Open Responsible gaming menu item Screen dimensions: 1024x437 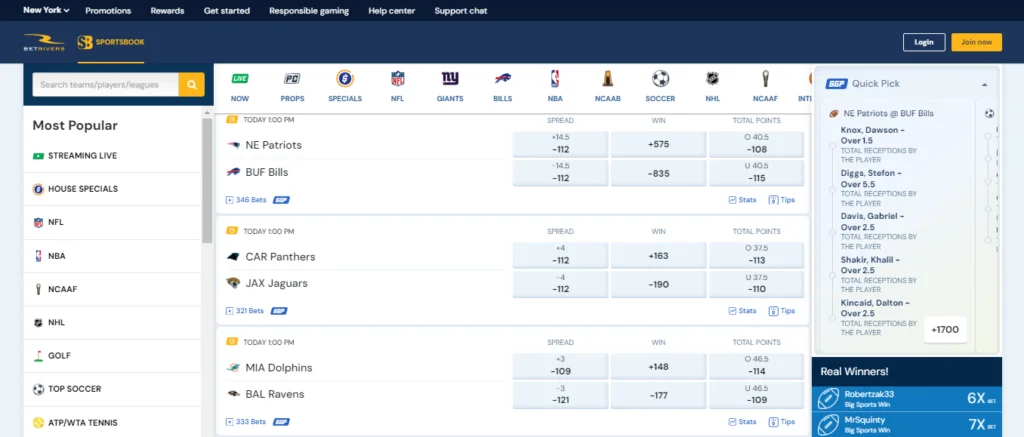pos(309,10)
